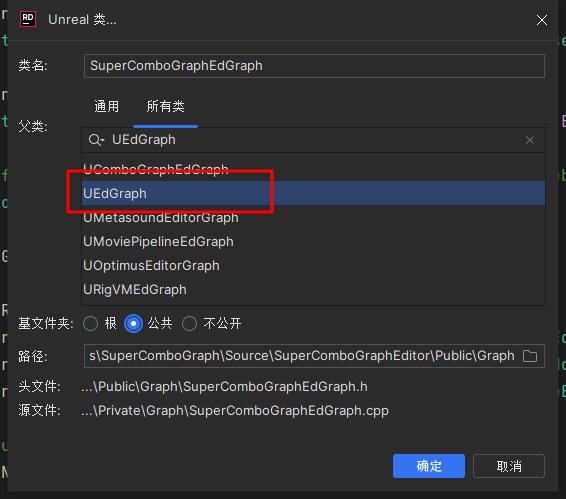Select the 根 base folder option
Screen dimensions: 566x499
click(91, 324)
